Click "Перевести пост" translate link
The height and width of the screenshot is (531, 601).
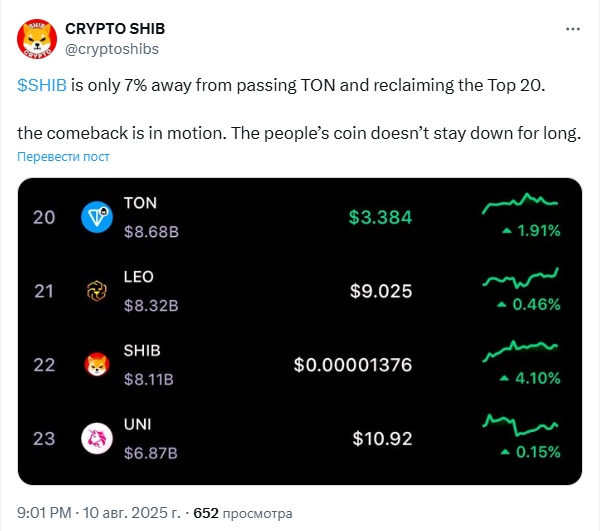click(63, 157)
